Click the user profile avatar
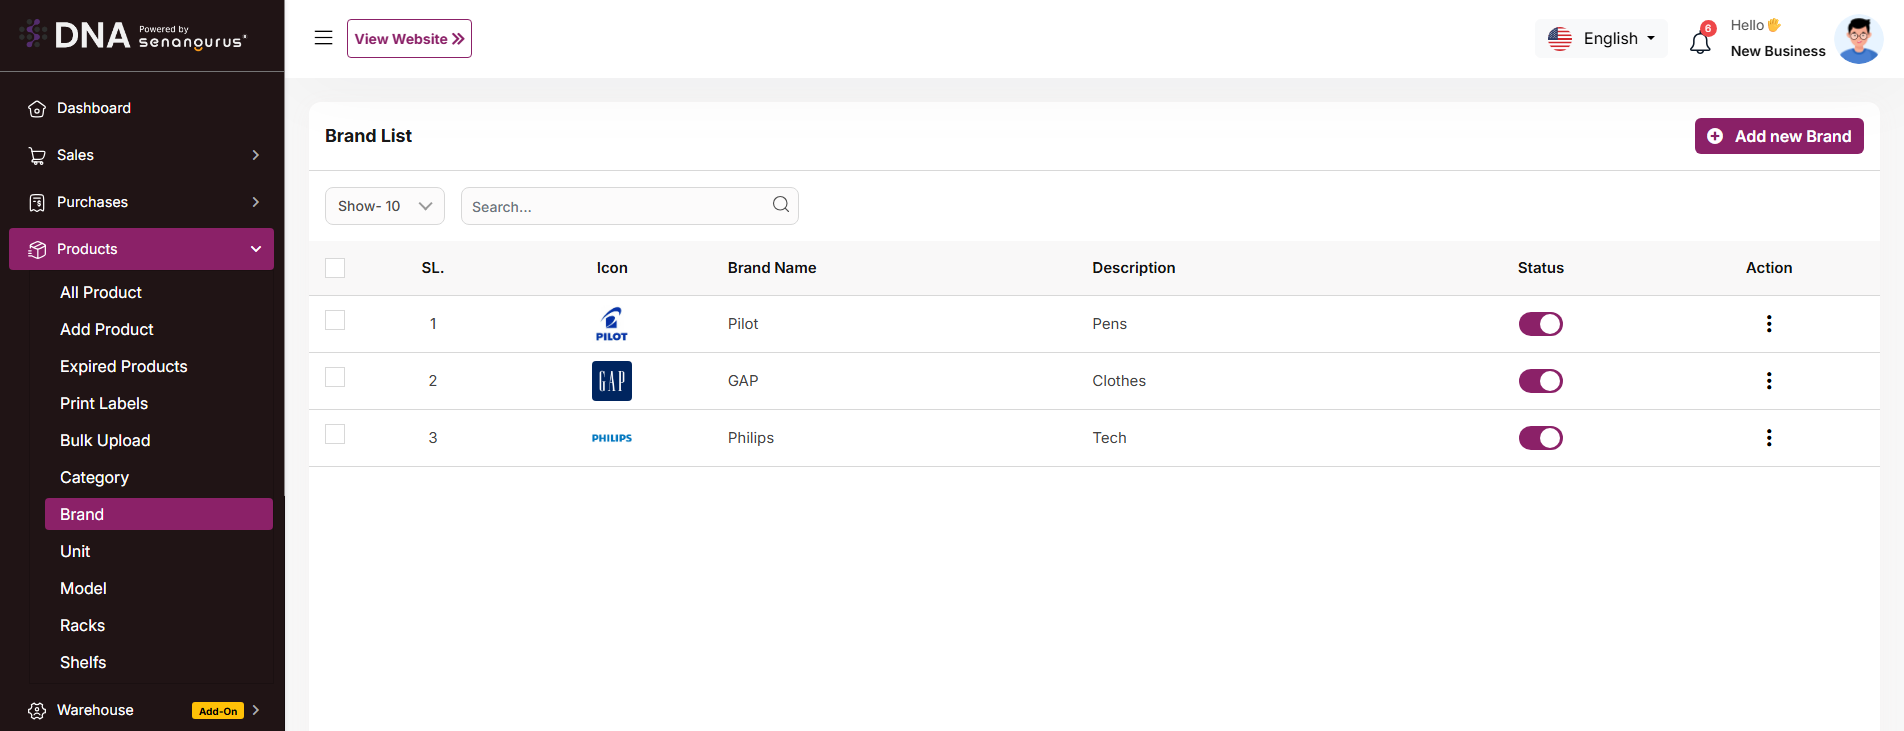1904x731 pixels. [1858, 40]
